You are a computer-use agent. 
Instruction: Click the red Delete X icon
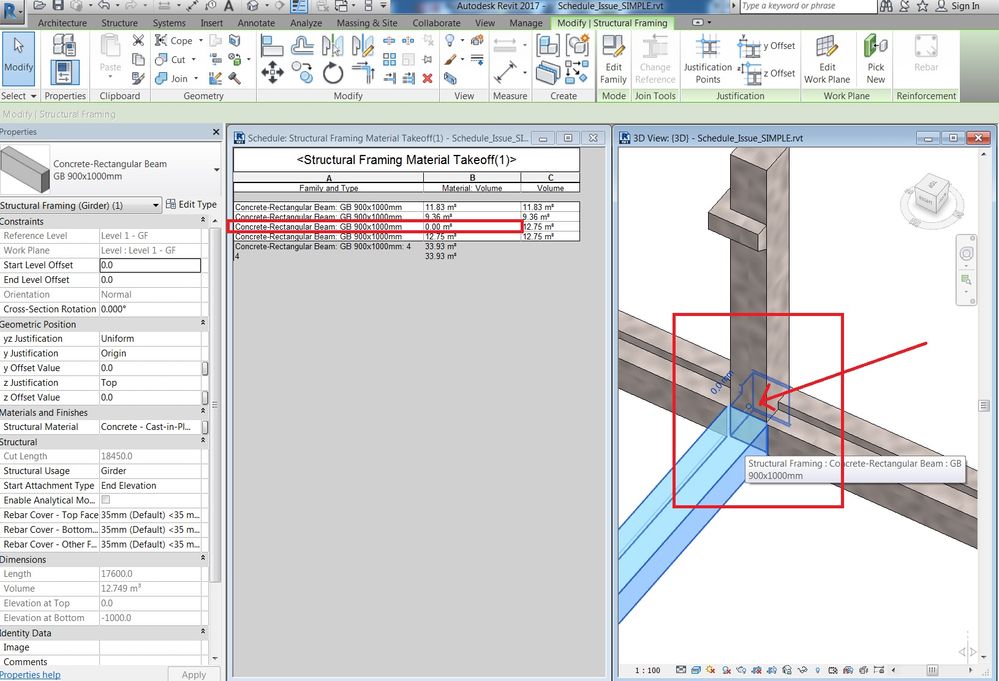pos(428,78)
